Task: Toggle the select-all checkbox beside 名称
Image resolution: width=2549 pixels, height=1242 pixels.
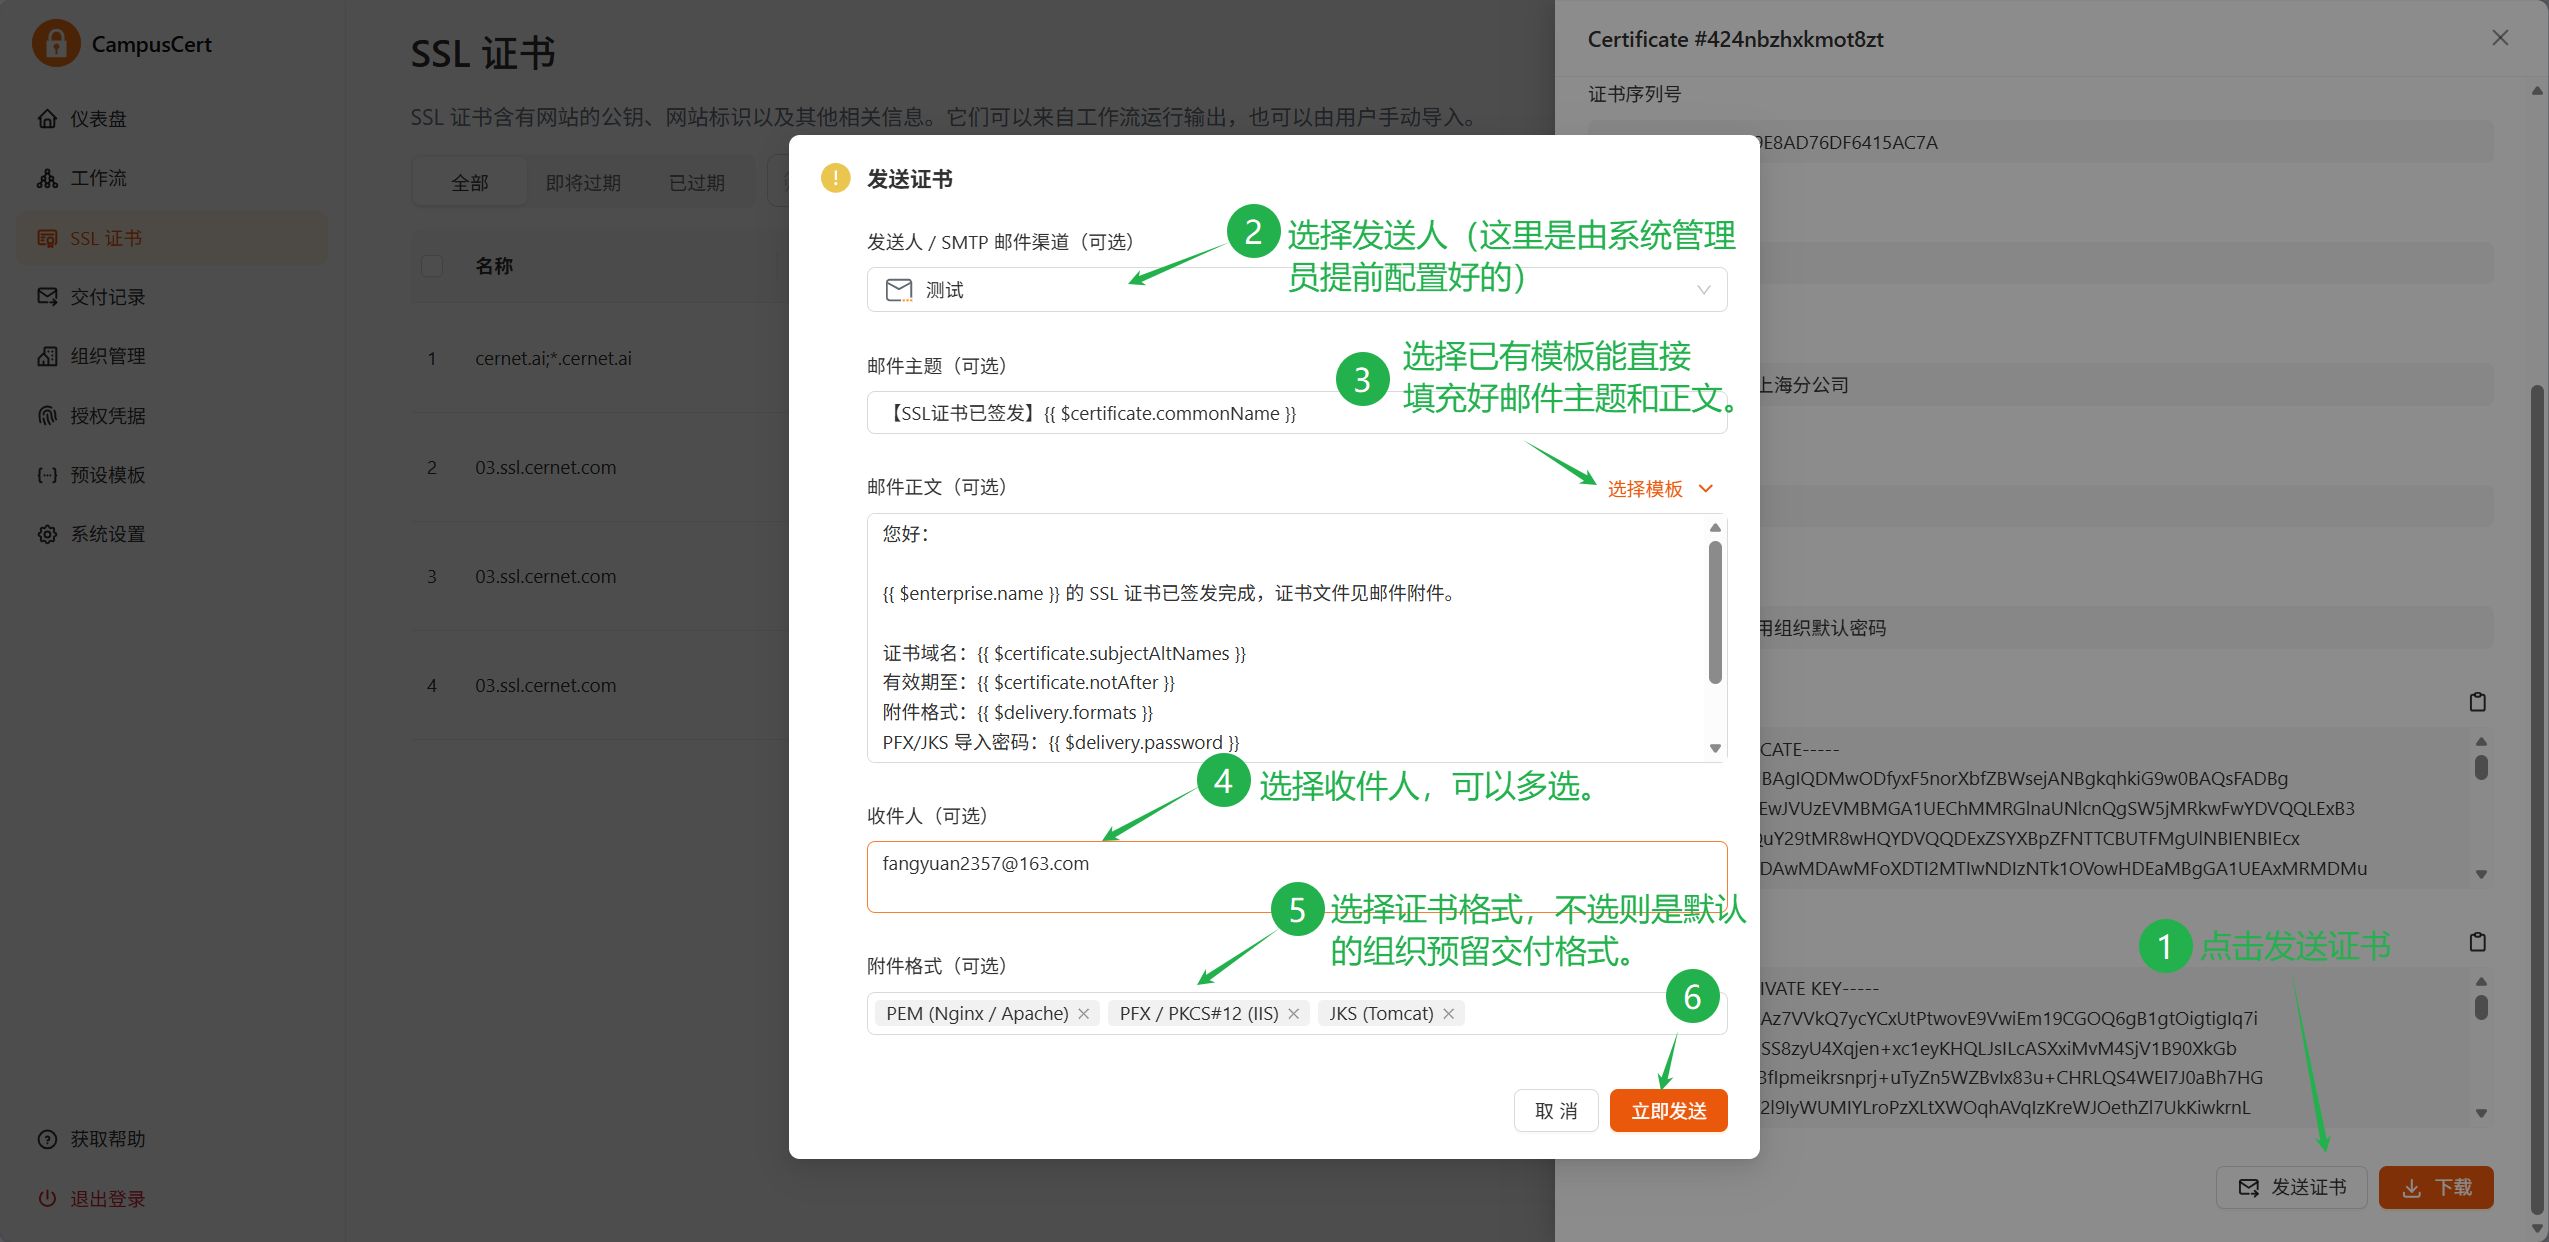Action: 432,266
